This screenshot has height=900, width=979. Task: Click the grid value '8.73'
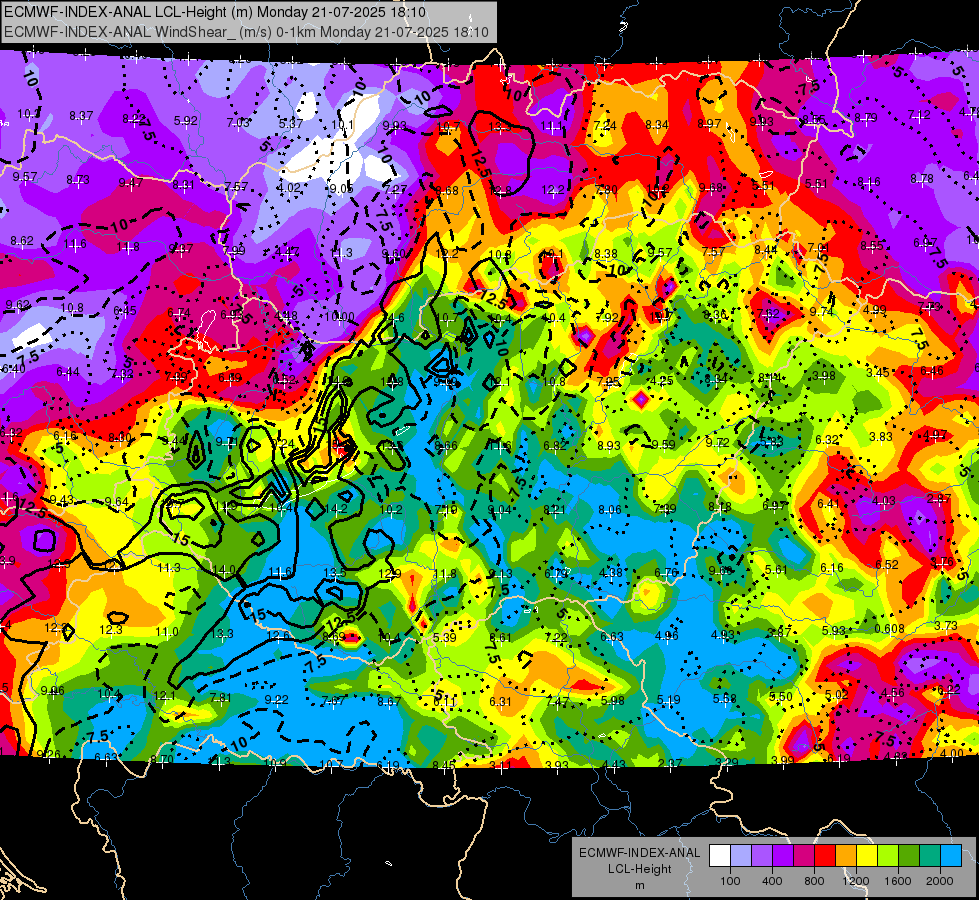[x=78, y=179]
